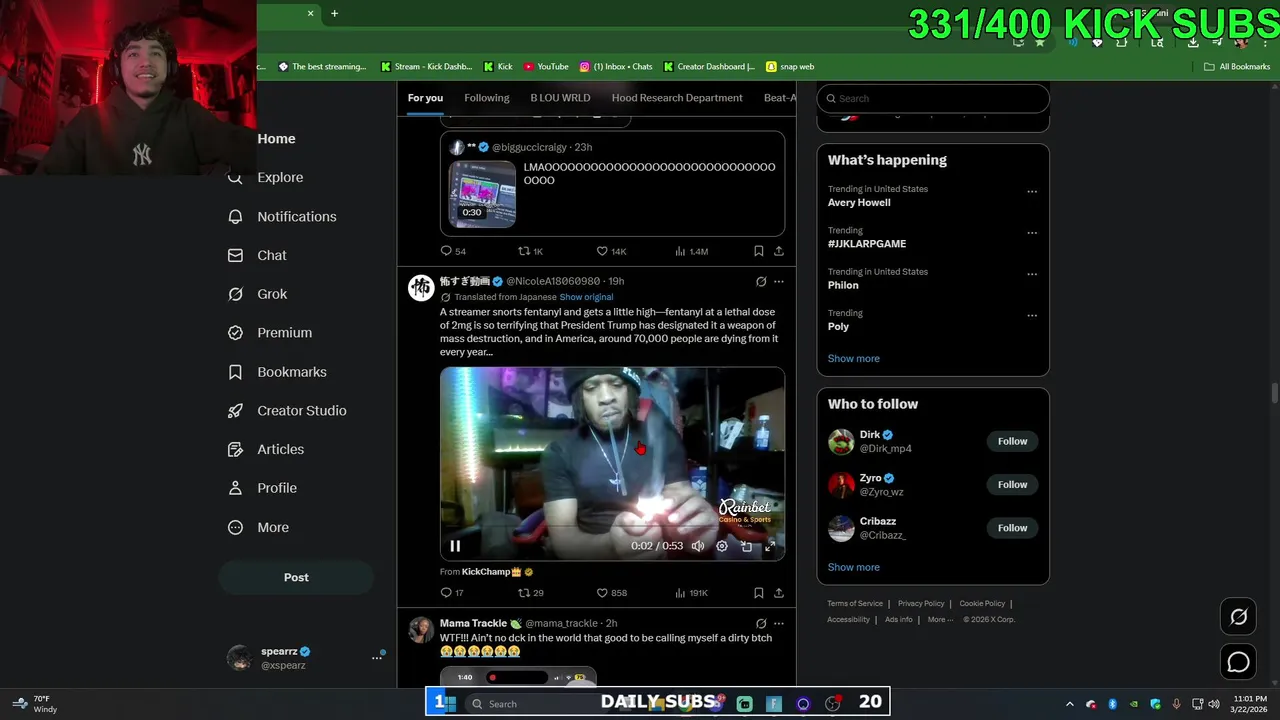The width and height of the screenshot is (1280, 720).
Task: Enter video fullscreen mode
Action: pyautogui.click(x=770, y=546)
